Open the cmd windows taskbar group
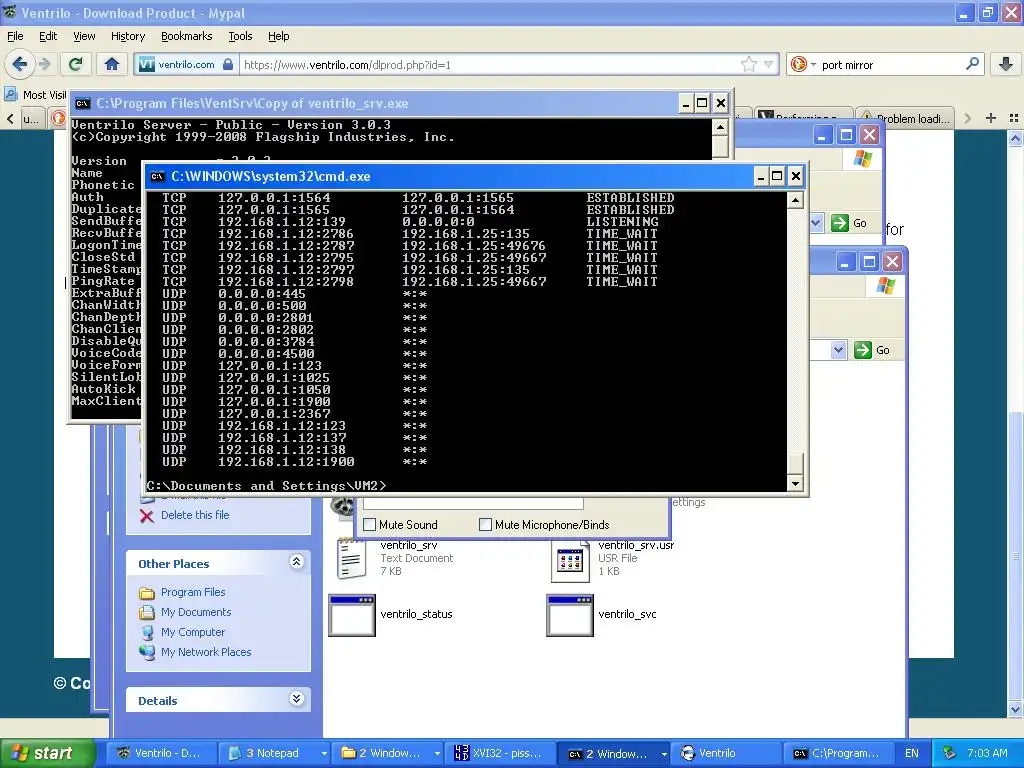1024x768 pixels. (x=614, y=753)
